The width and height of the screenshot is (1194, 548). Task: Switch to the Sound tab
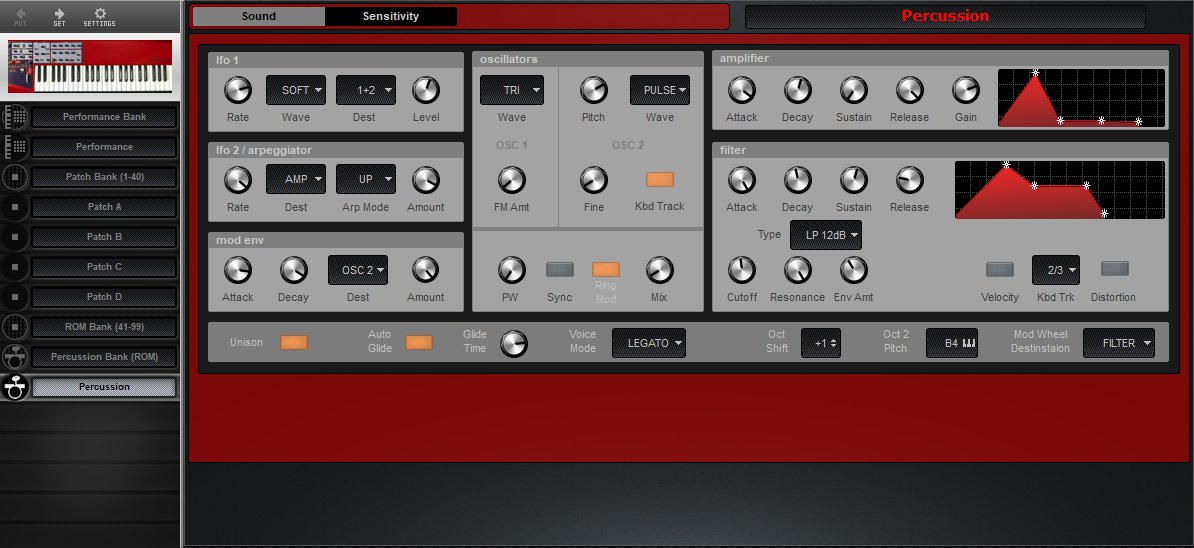(x=259, y=16)
